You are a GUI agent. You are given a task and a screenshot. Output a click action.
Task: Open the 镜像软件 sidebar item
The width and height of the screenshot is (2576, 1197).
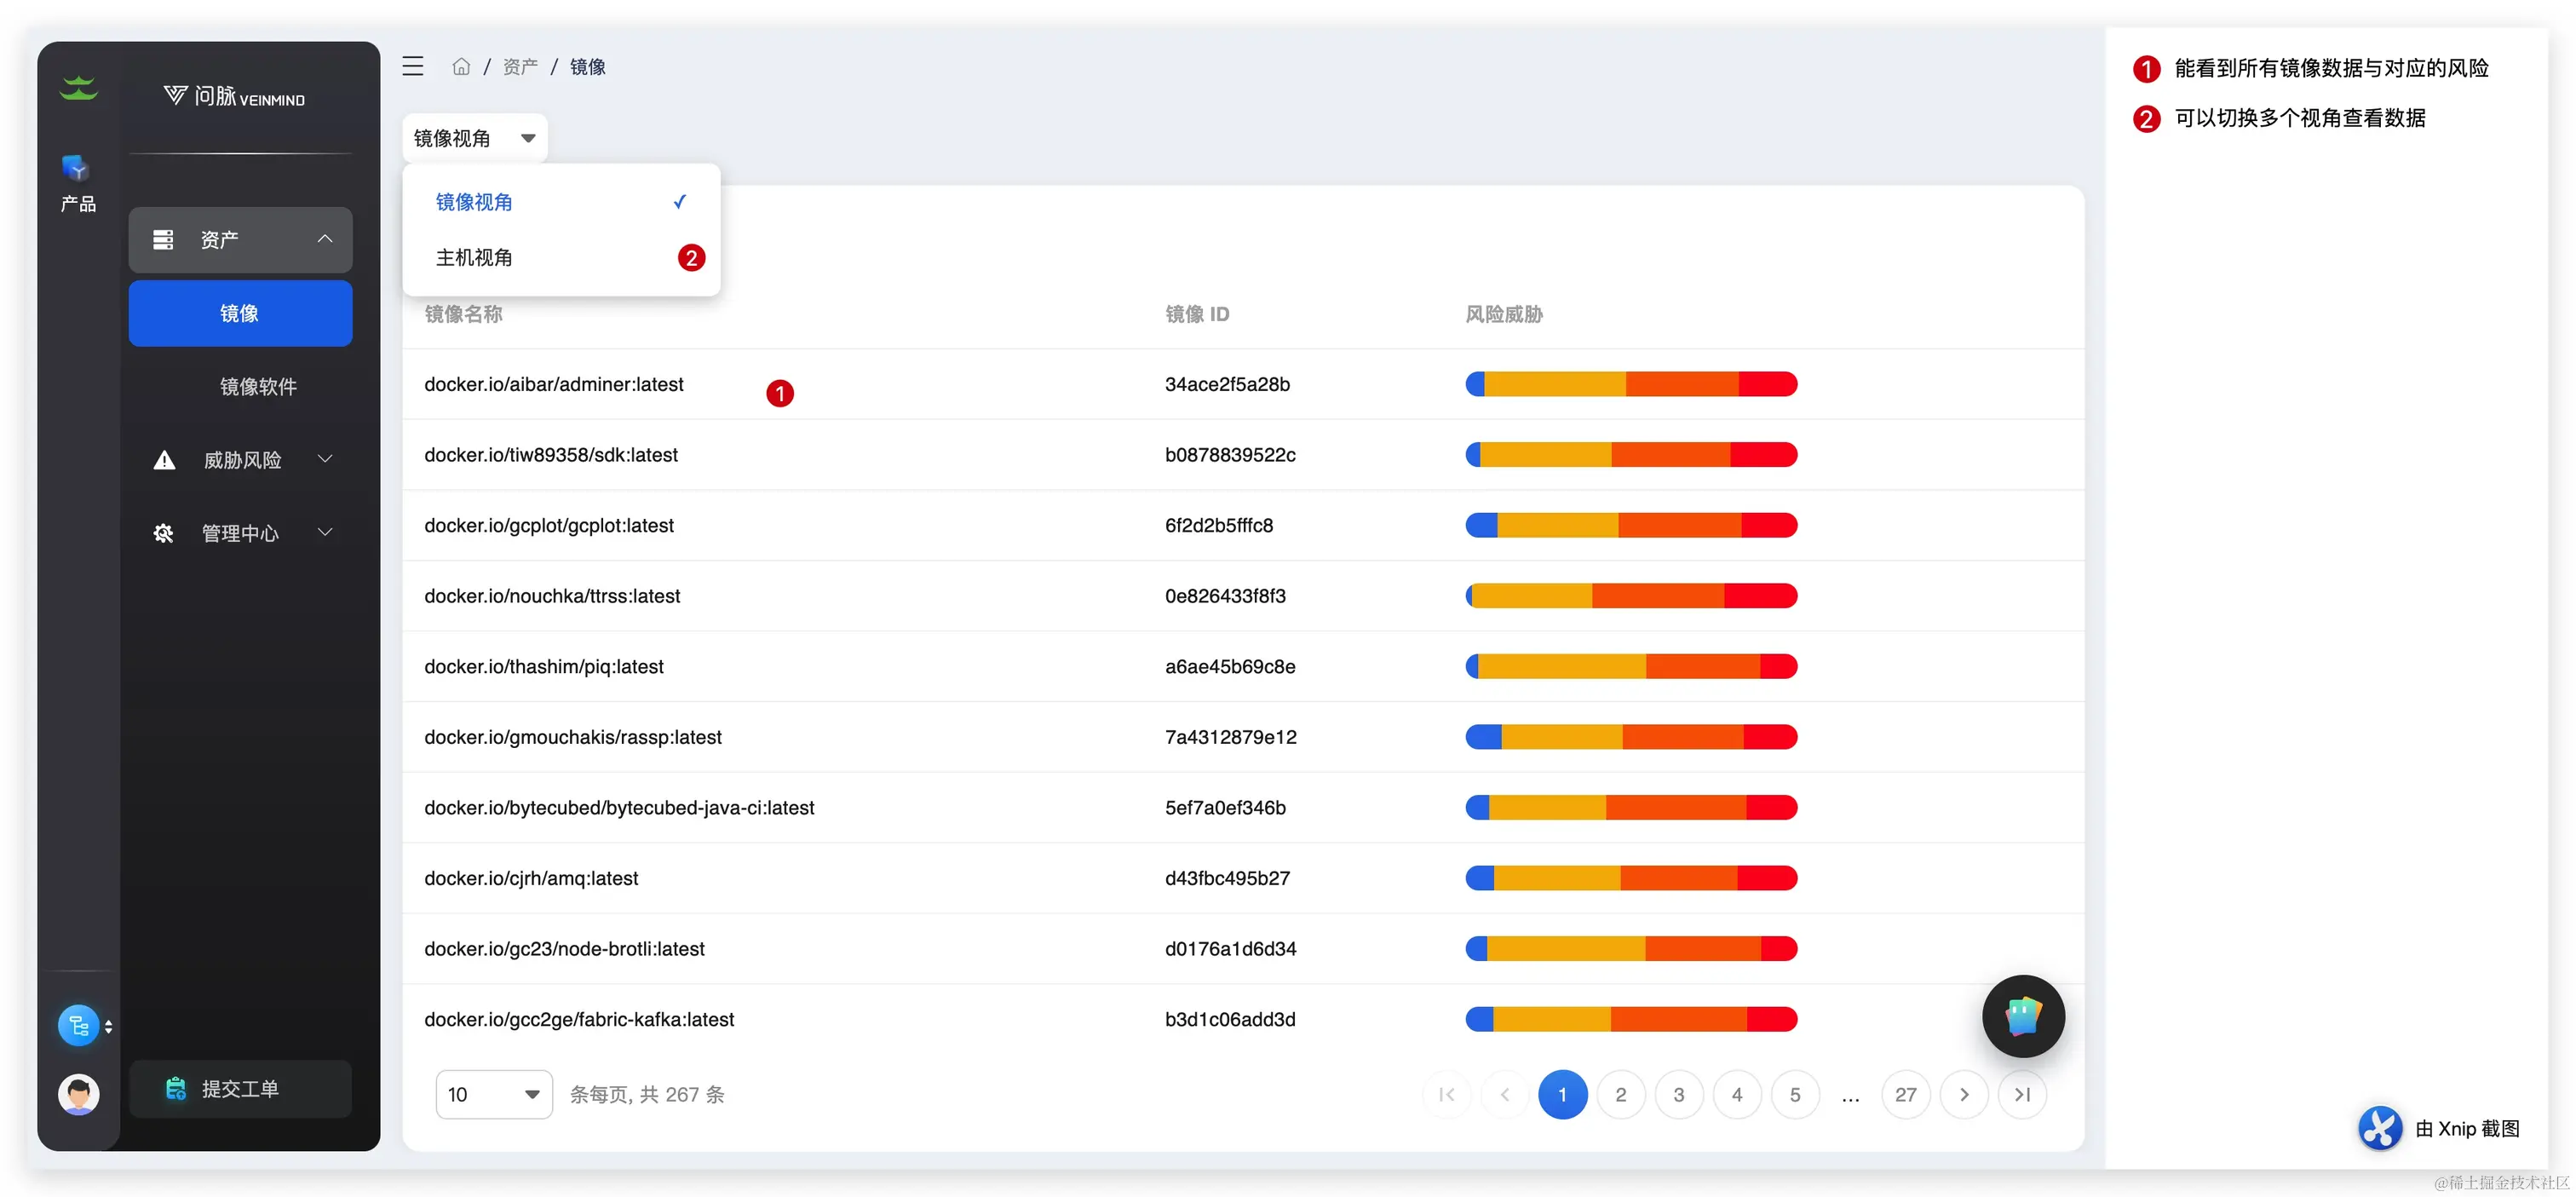(x=258, y=387)
